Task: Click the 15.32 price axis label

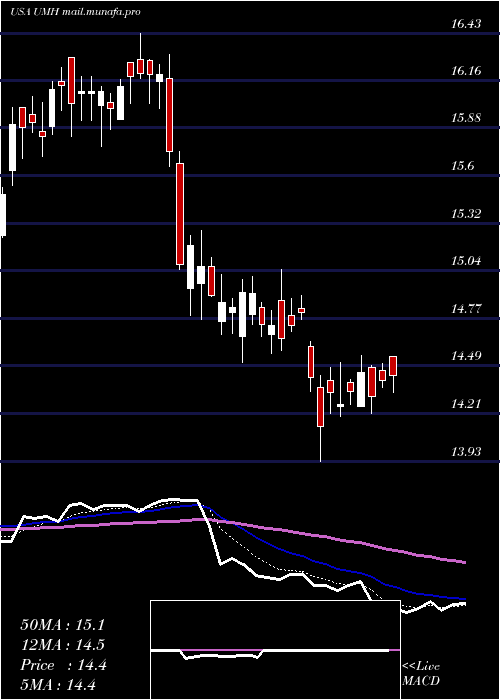Action: tap(466, 213)
